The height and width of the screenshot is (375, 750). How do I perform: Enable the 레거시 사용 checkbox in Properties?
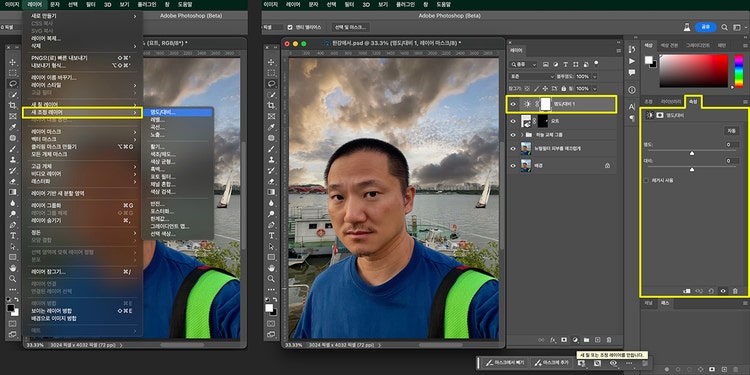(647, 180)
